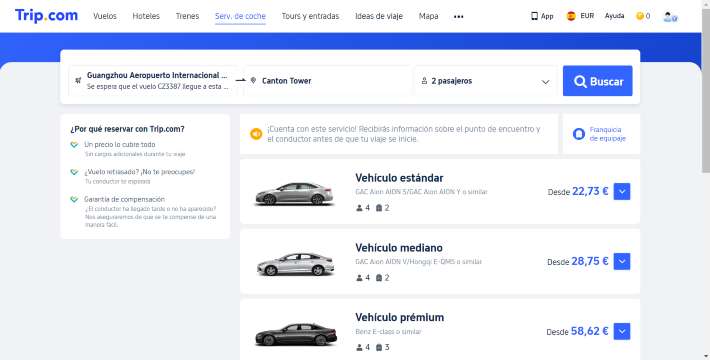Click the location pin icon by Canton Tower
The height and width of the screenshot is (360, 710).
click(x=253, y=80)
